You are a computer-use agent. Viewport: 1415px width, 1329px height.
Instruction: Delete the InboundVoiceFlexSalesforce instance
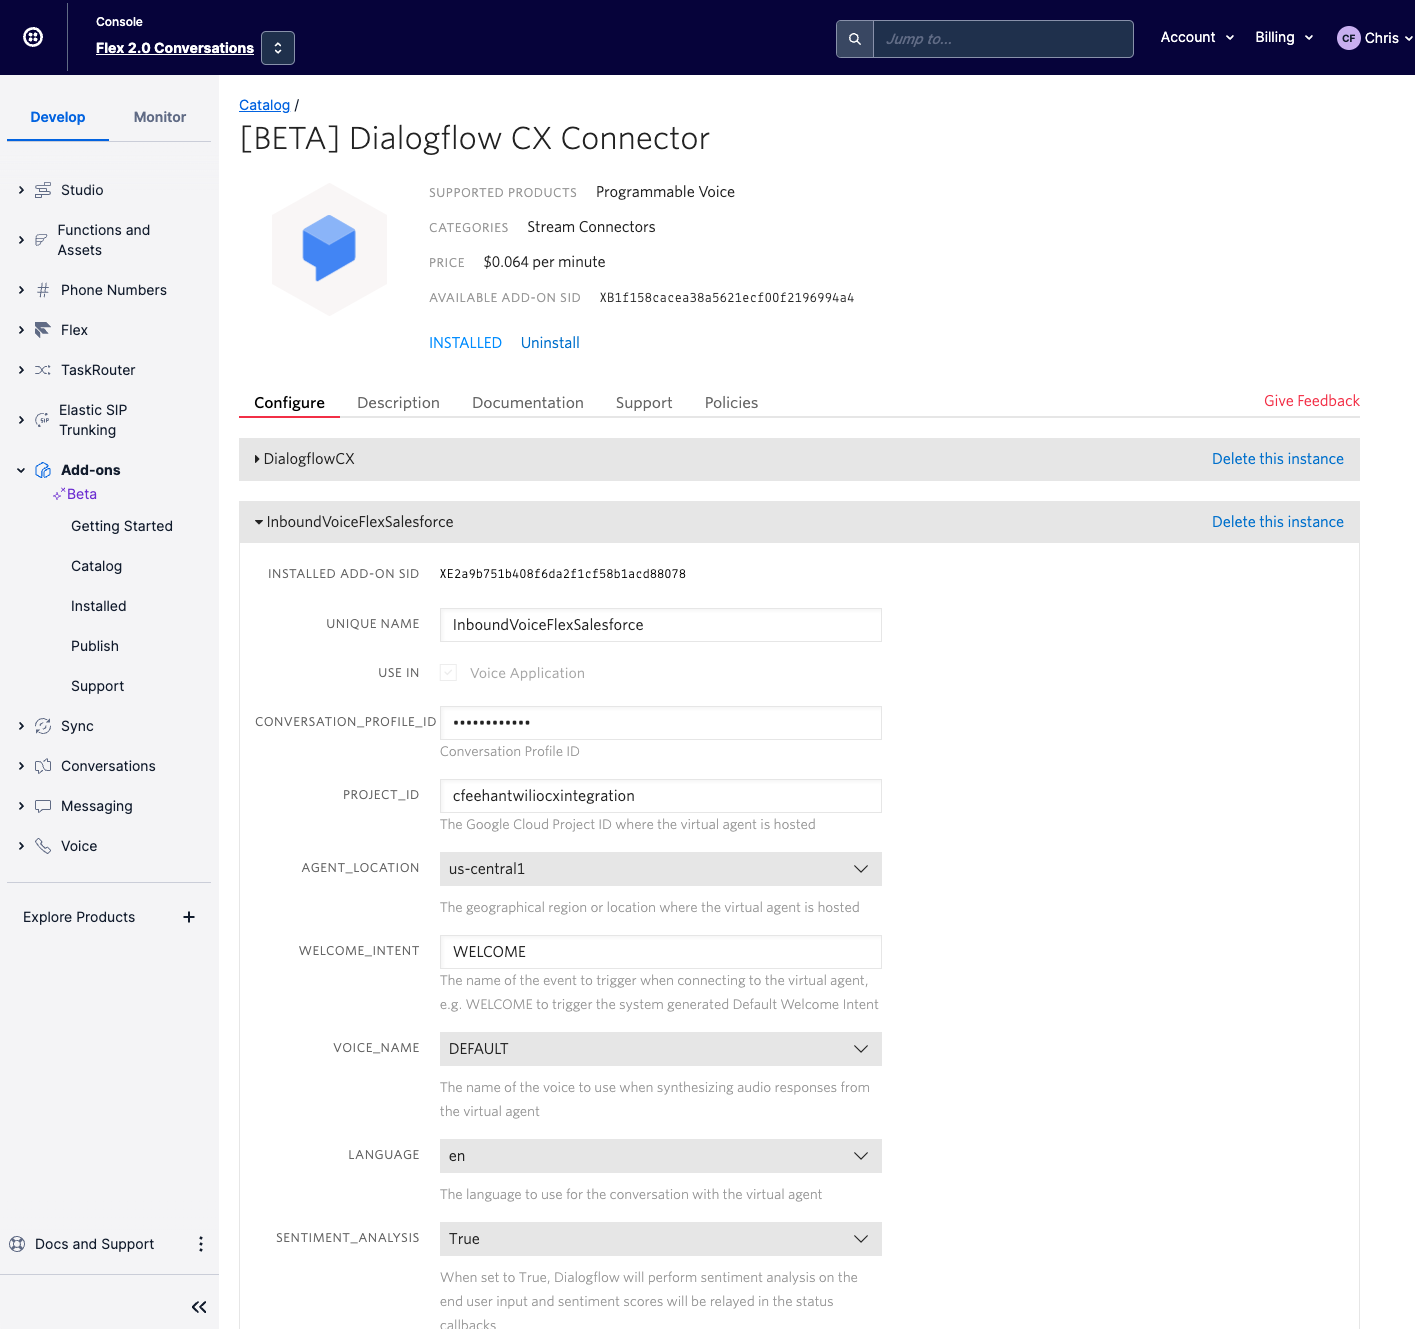[1278, 522]
